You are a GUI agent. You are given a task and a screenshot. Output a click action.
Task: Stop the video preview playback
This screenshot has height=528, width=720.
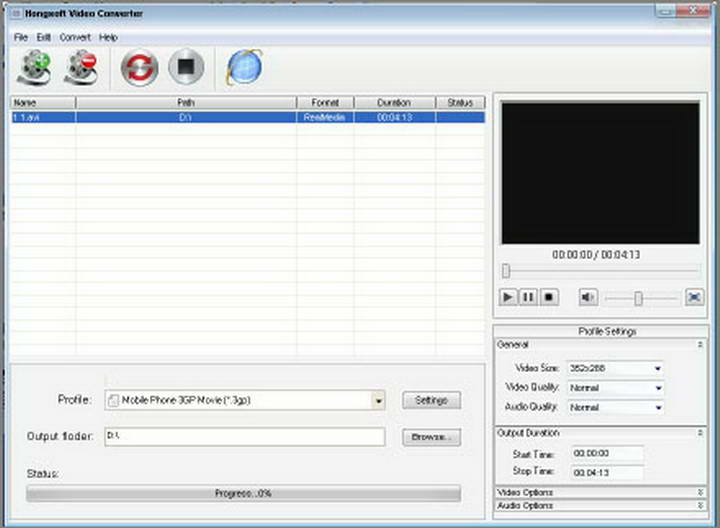click(548, 297)
